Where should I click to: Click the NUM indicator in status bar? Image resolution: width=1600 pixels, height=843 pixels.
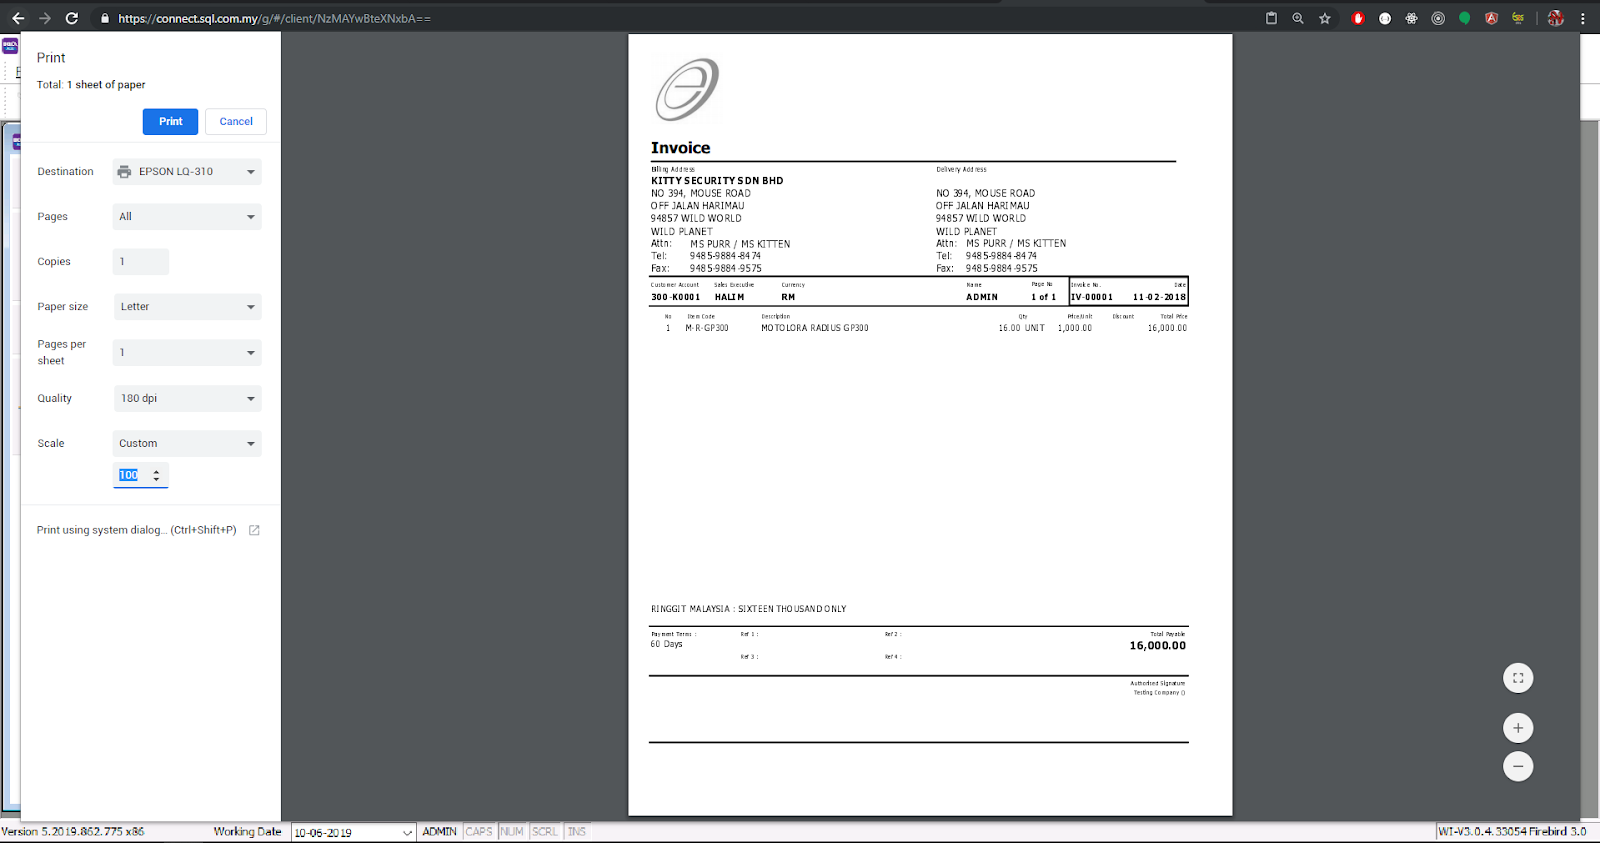pyautogui.click(x=512, y=832)
